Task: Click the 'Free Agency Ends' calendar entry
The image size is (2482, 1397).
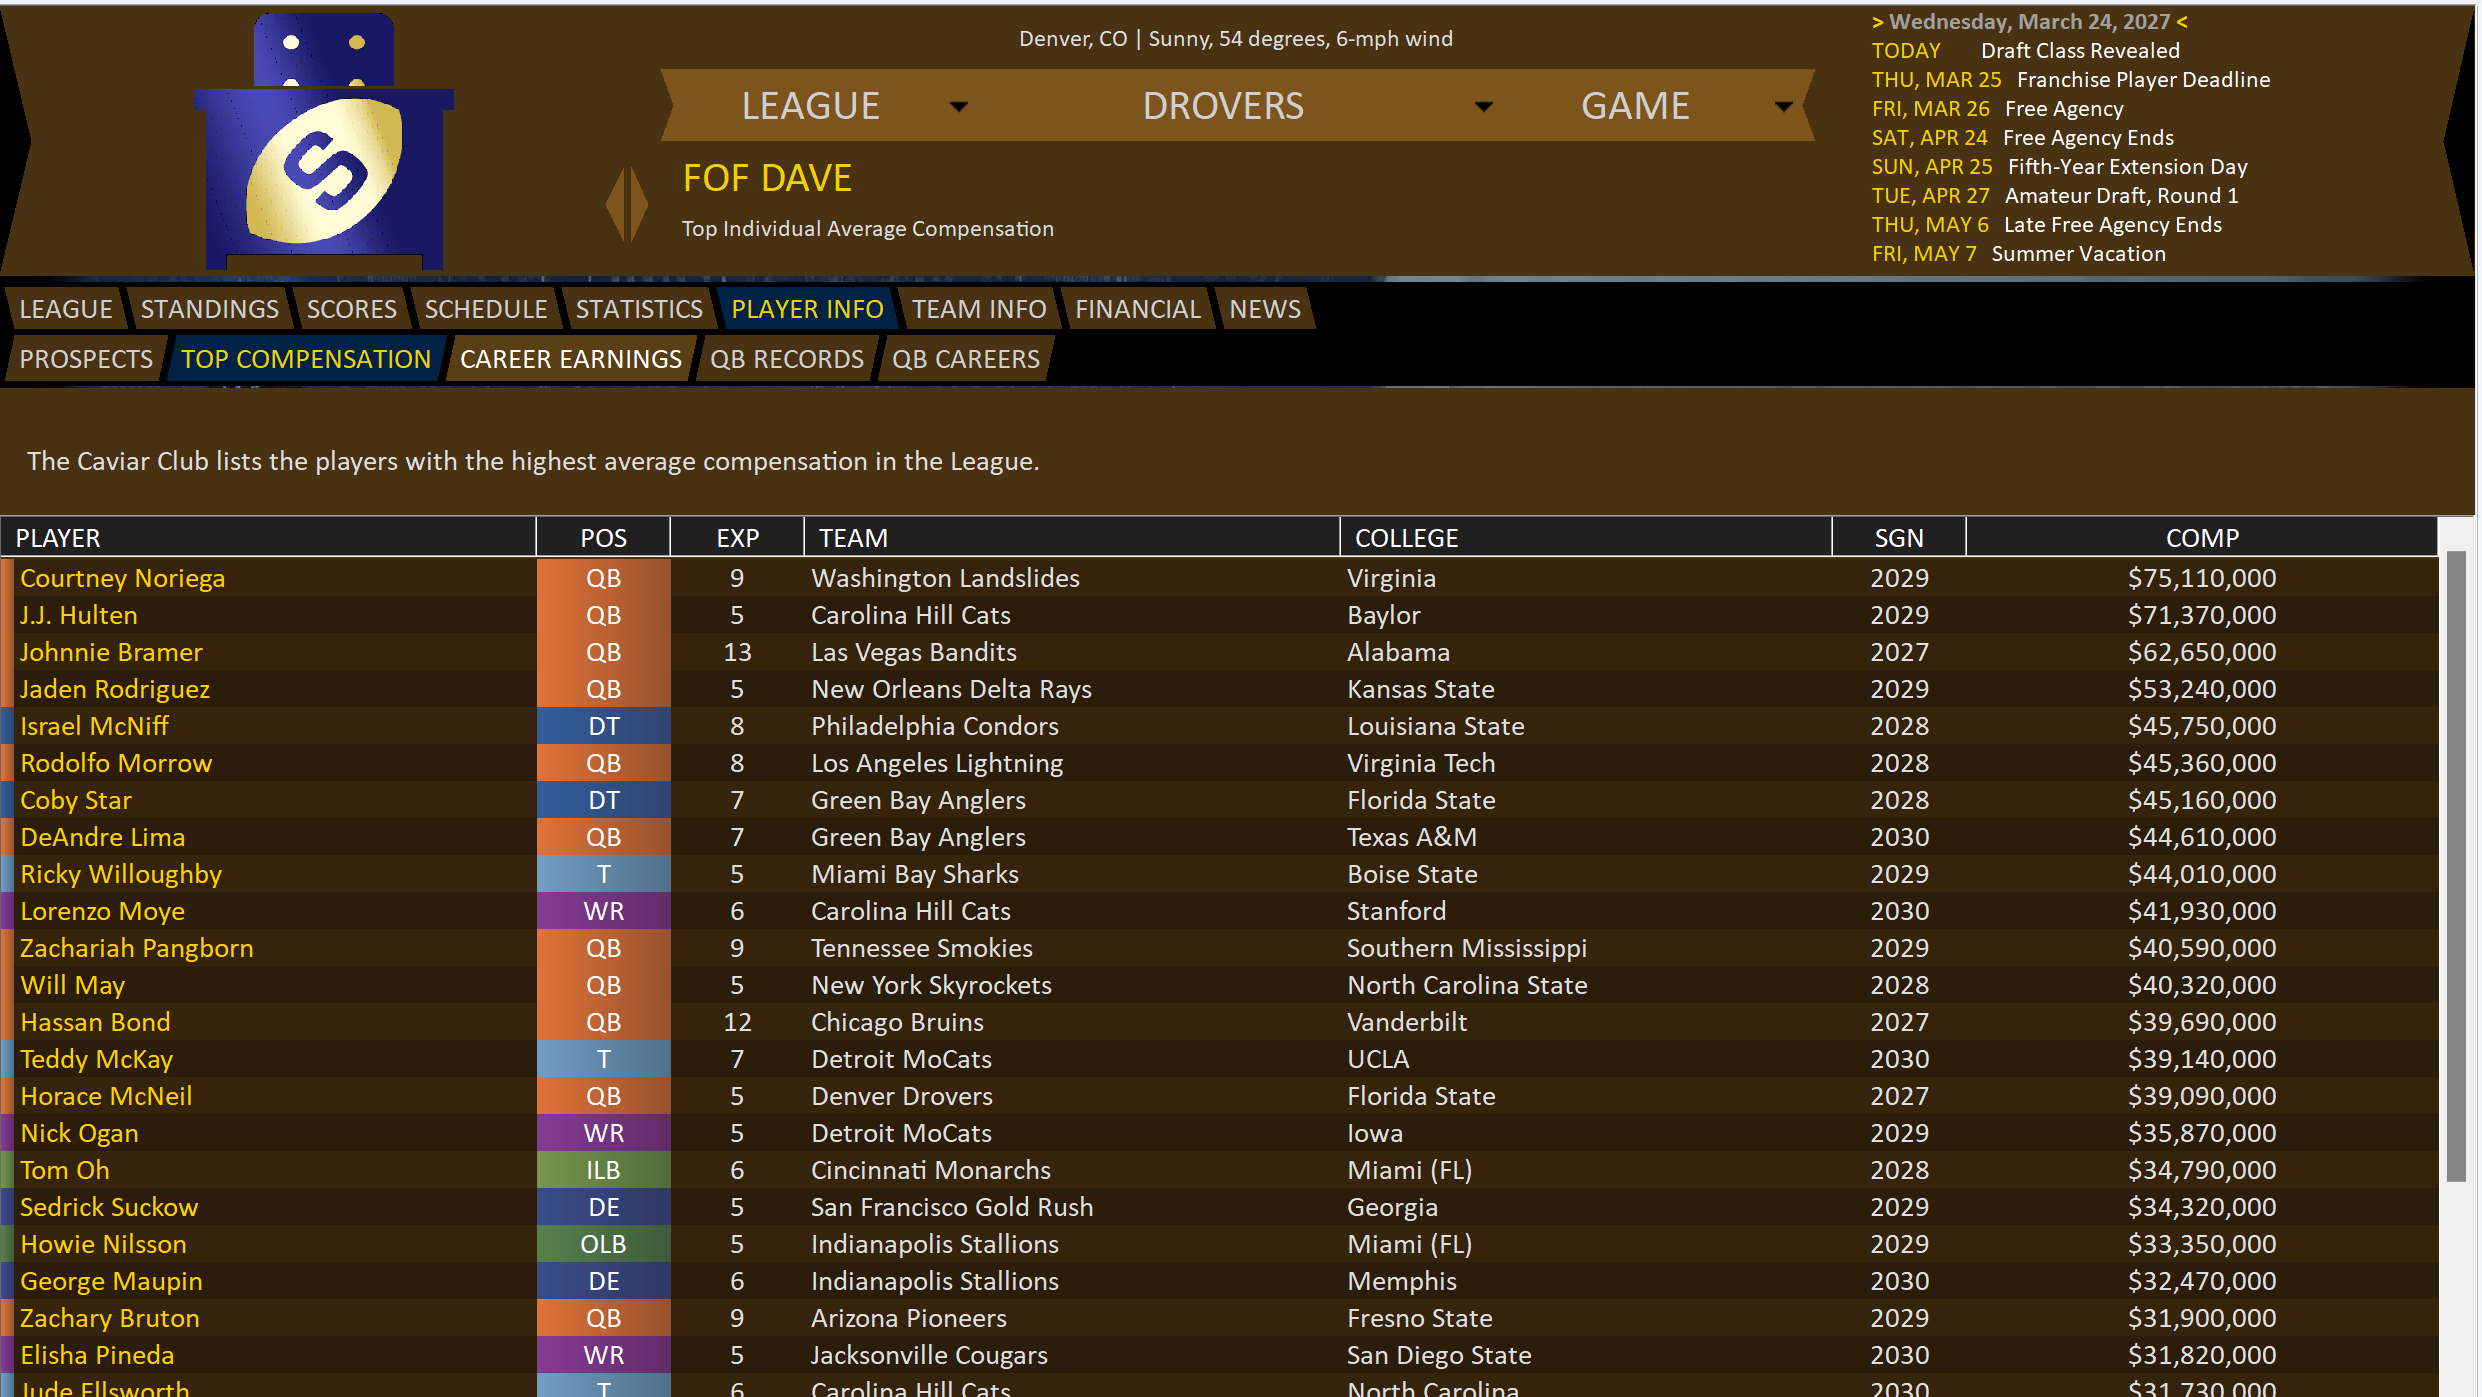Action: pyautogui.click(x=2089, y=138)
